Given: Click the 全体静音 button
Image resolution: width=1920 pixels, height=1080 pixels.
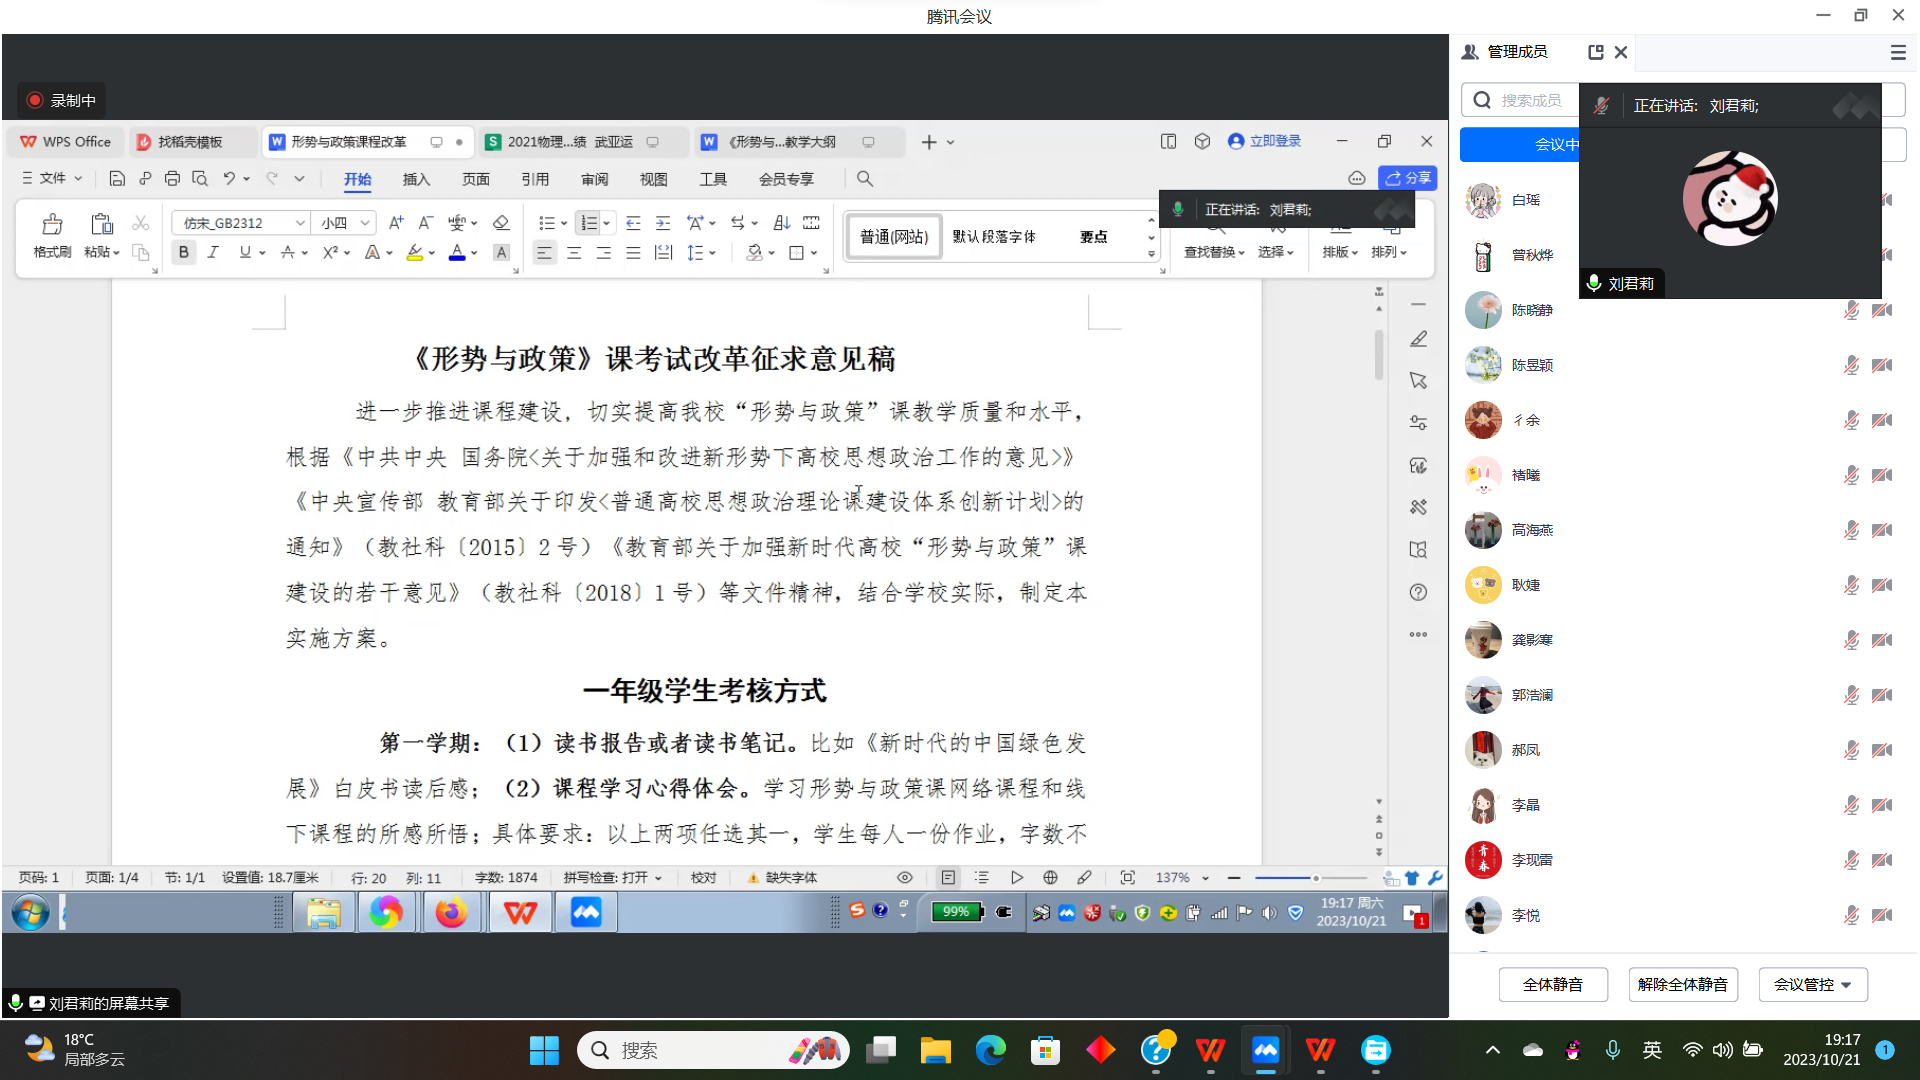Looking at the screenshot, I should [x=1552, y=984].
